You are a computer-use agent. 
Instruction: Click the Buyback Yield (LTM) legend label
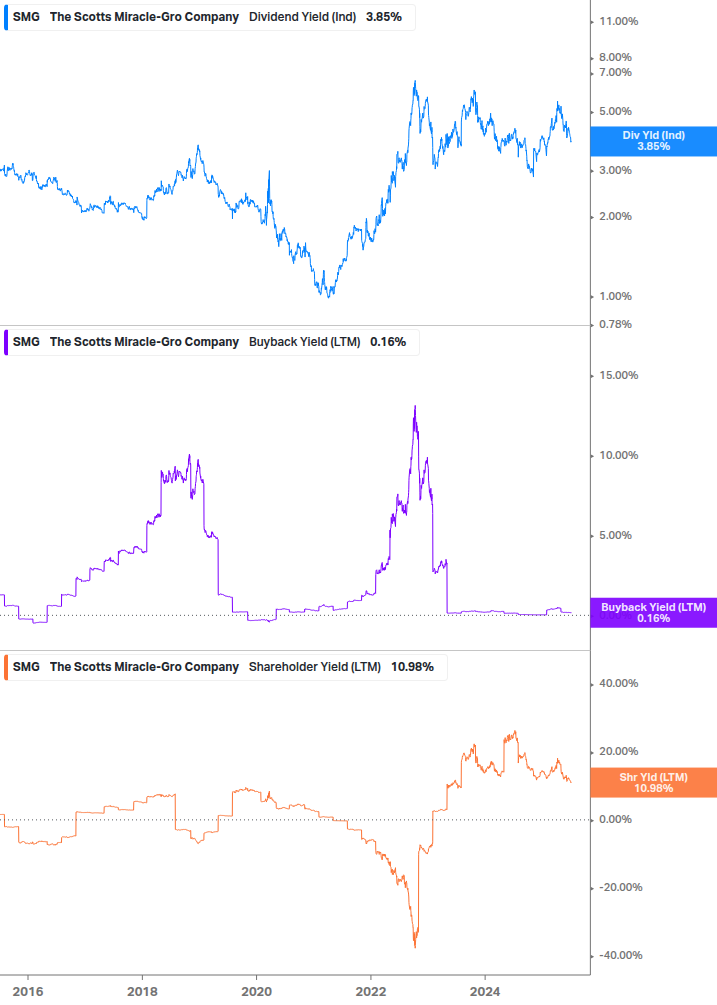click(304, 342)
